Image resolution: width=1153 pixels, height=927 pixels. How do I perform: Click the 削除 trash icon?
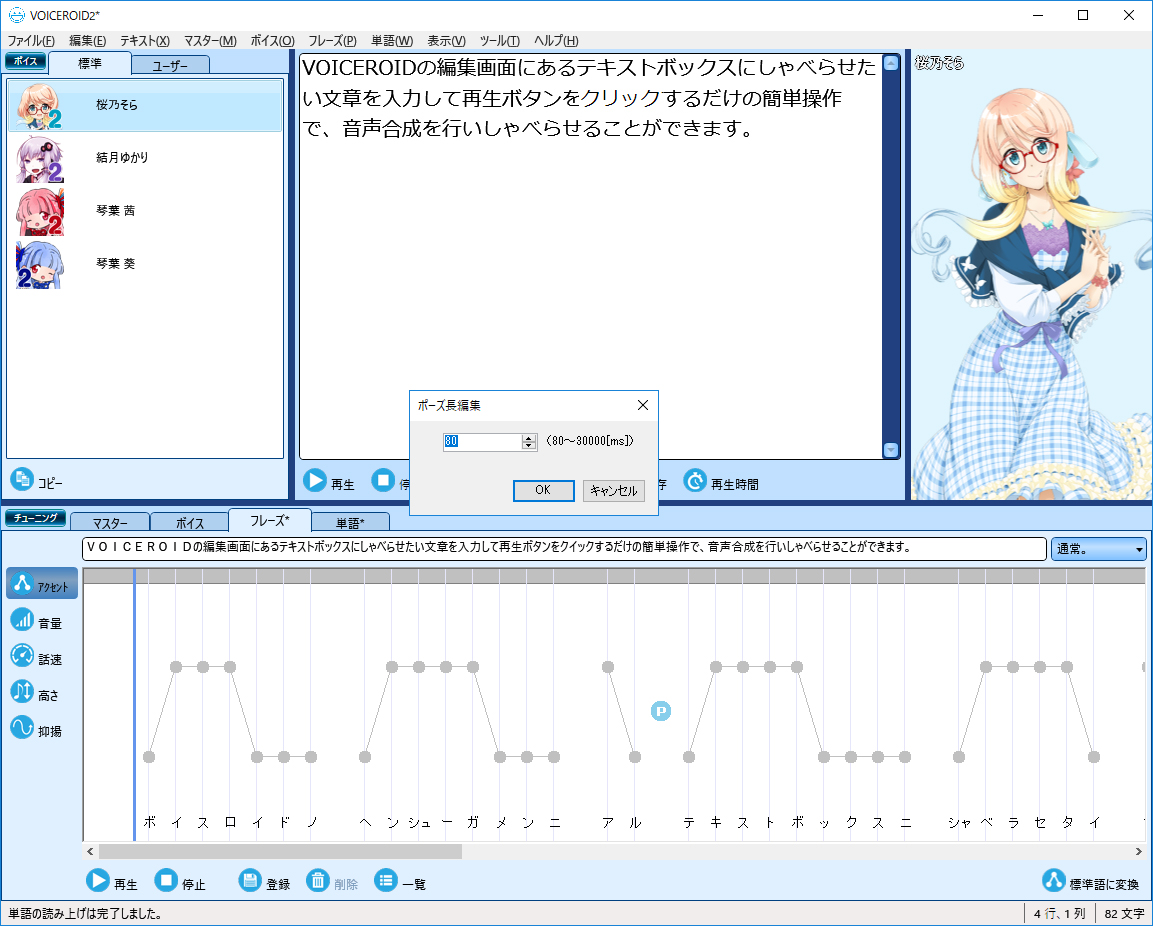[318, 880]
